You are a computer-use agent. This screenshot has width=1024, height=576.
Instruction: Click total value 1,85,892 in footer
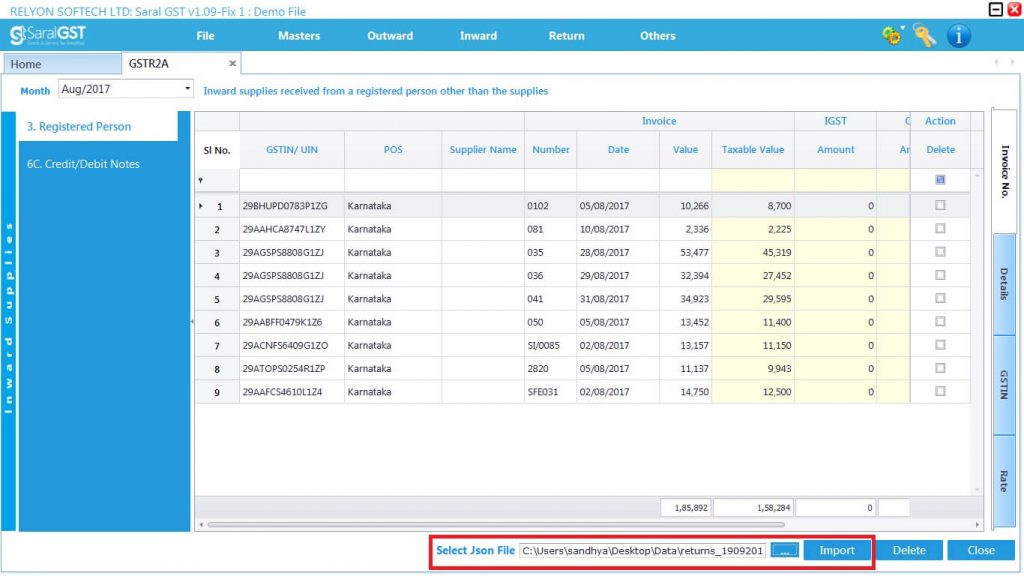[x=686, y=507]
